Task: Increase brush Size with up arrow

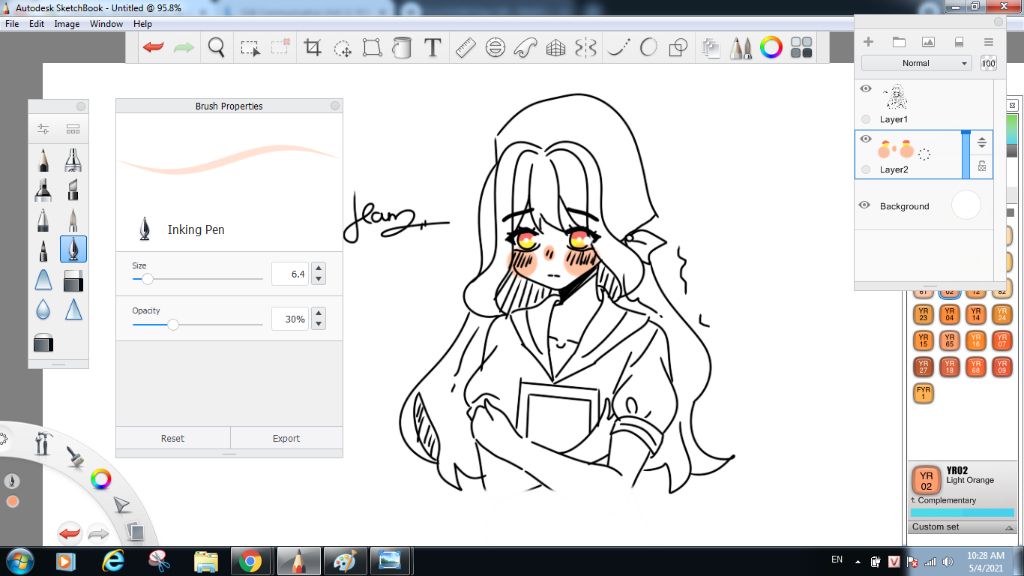Action: pos(319,268)
